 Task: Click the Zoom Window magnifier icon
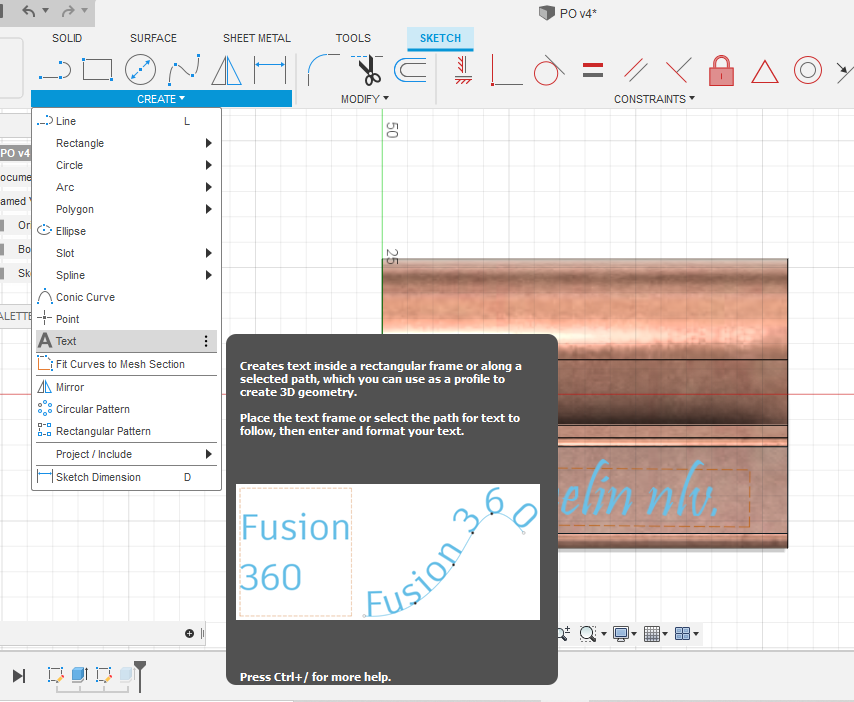coord(588,633)
